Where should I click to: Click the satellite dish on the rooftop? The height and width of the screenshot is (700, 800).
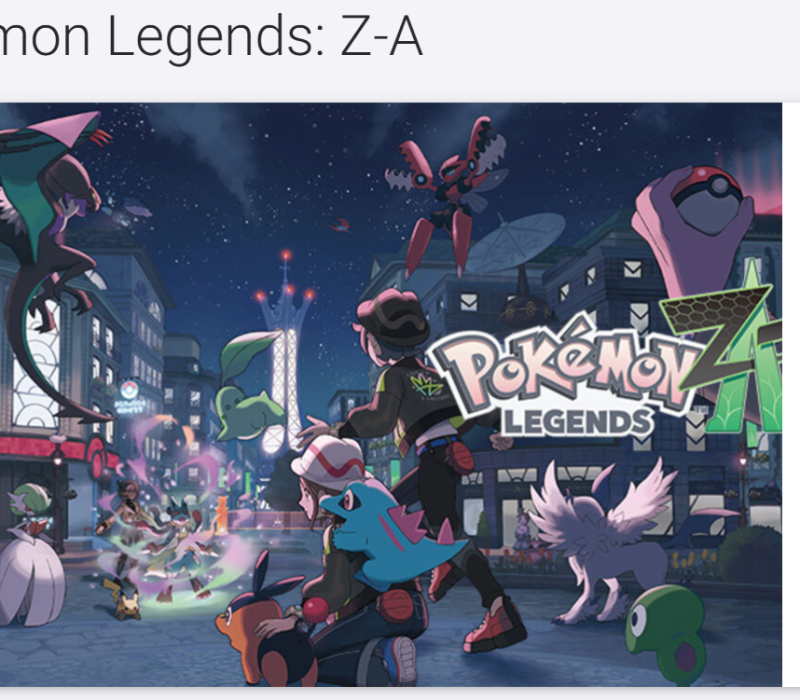pyautogui.click(x=515, y=244)
